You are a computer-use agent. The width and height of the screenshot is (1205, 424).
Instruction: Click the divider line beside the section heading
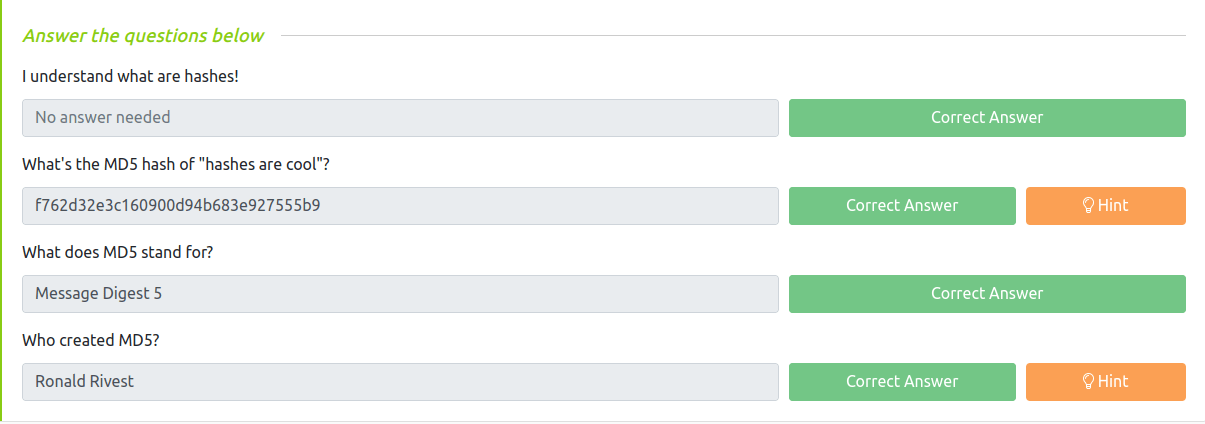[732, 36]
